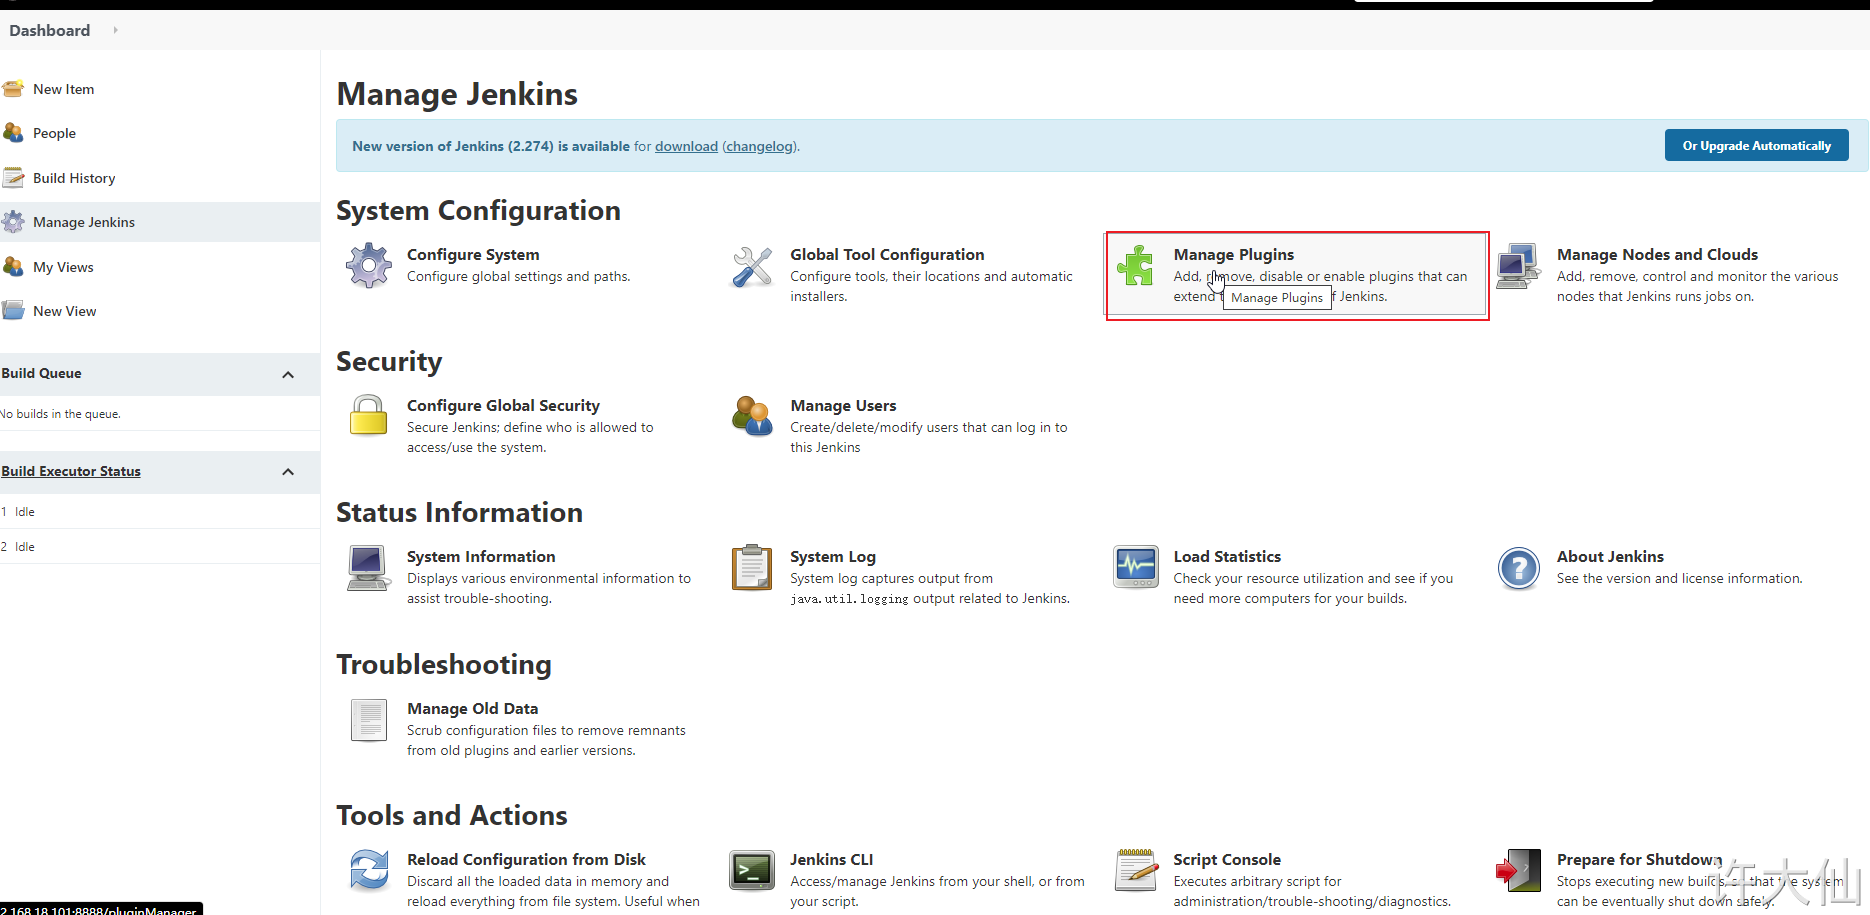Open the Manage Users title link

843,406
